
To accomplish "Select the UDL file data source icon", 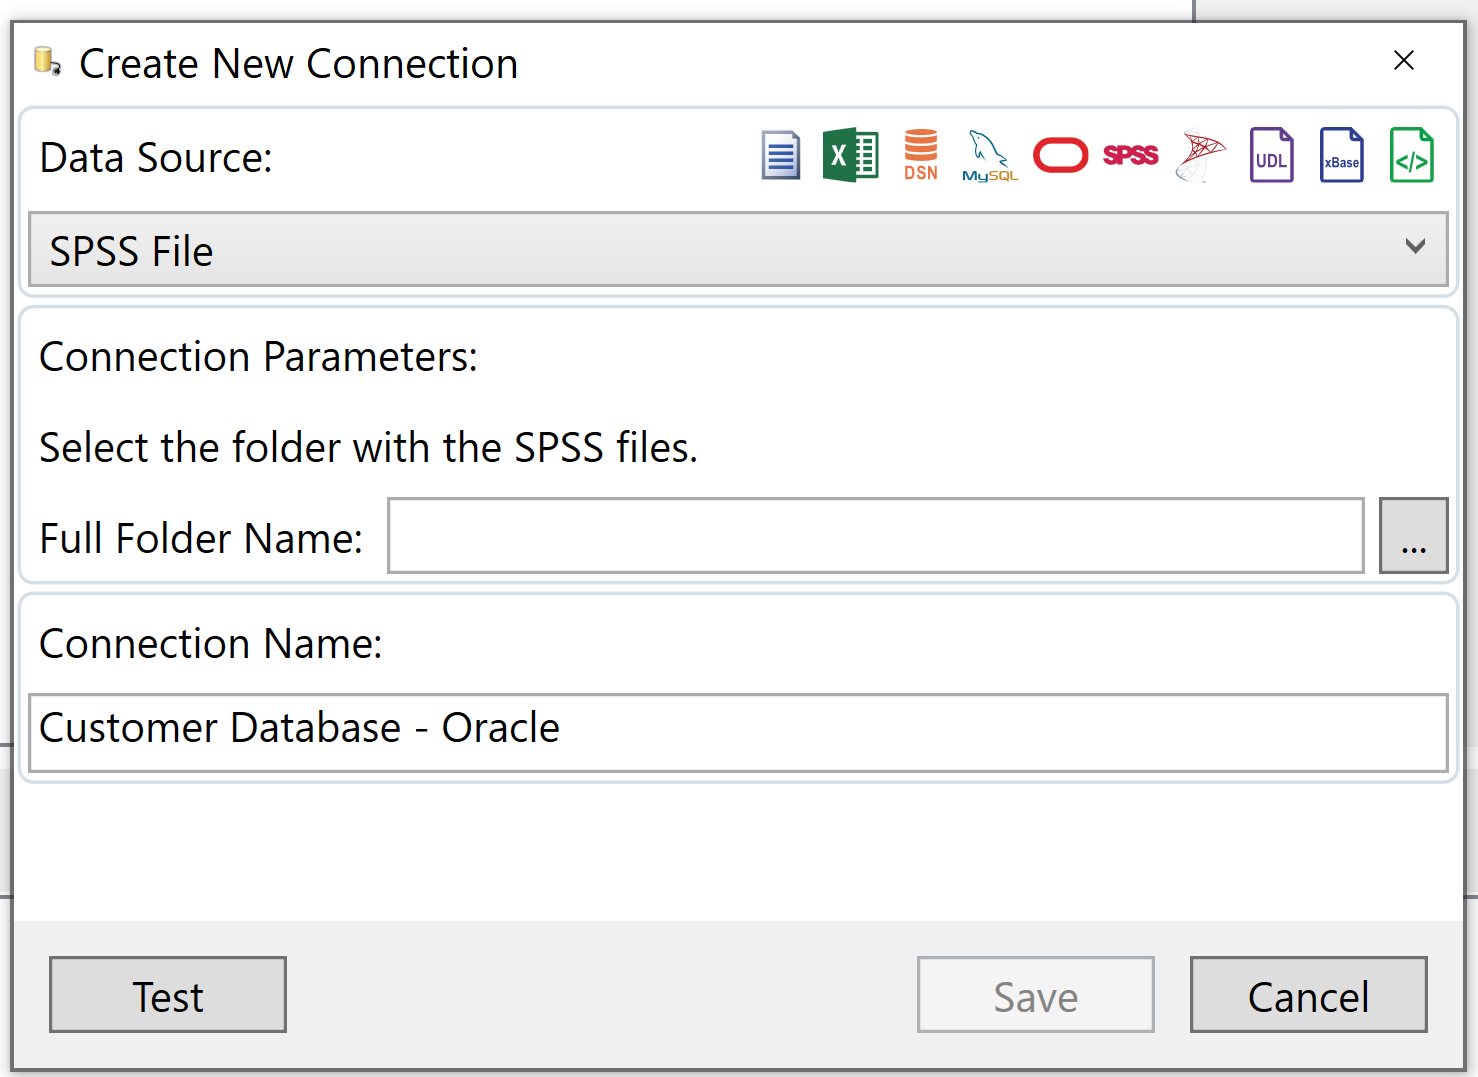I will 1271,155.
